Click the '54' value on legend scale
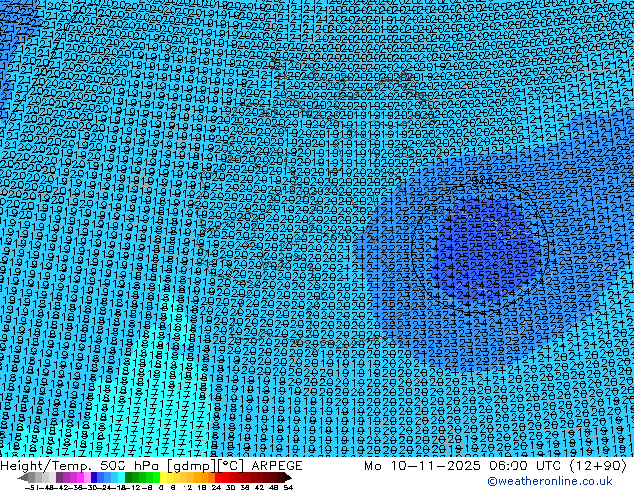This screenshot has width=634, height=490. click(288, 487)
